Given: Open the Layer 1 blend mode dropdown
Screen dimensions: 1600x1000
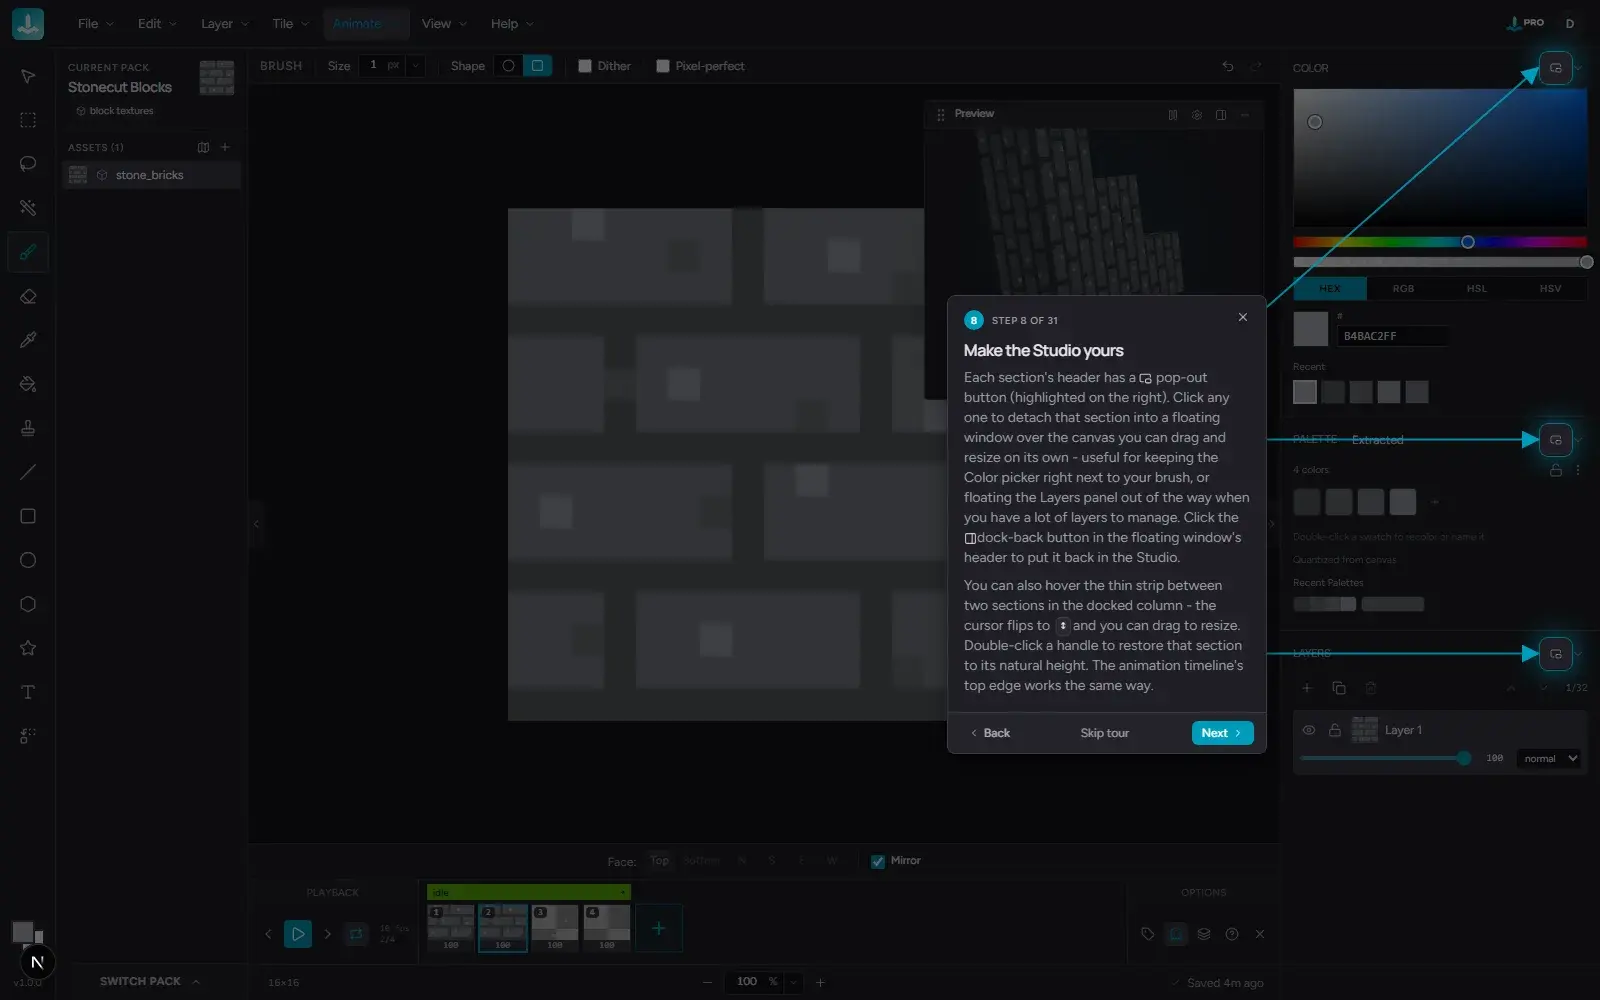Looking at the screenshot, I should 1549,759.
